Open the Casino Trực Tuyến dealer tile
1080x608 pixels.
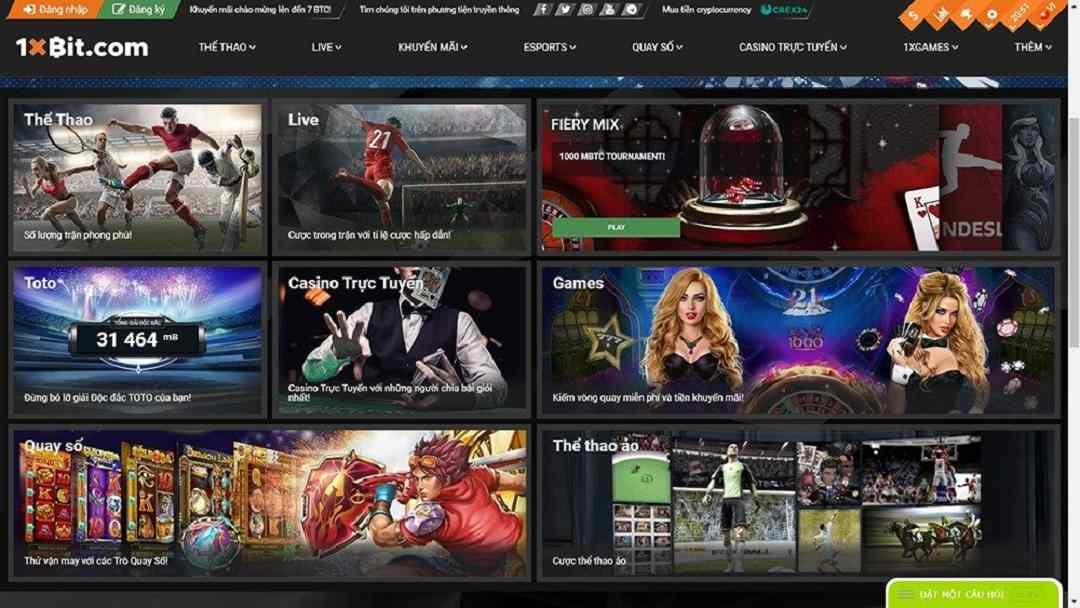pos(402,339)
